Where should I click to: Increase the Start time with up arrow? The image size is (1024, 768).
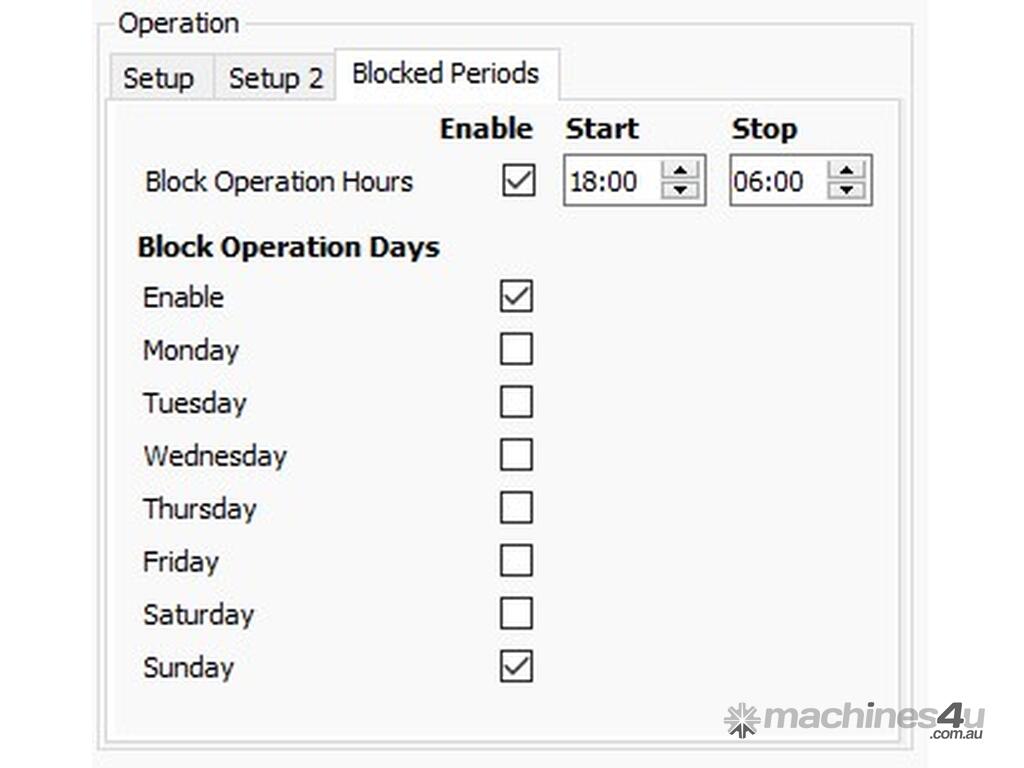[x=681, y=171]
